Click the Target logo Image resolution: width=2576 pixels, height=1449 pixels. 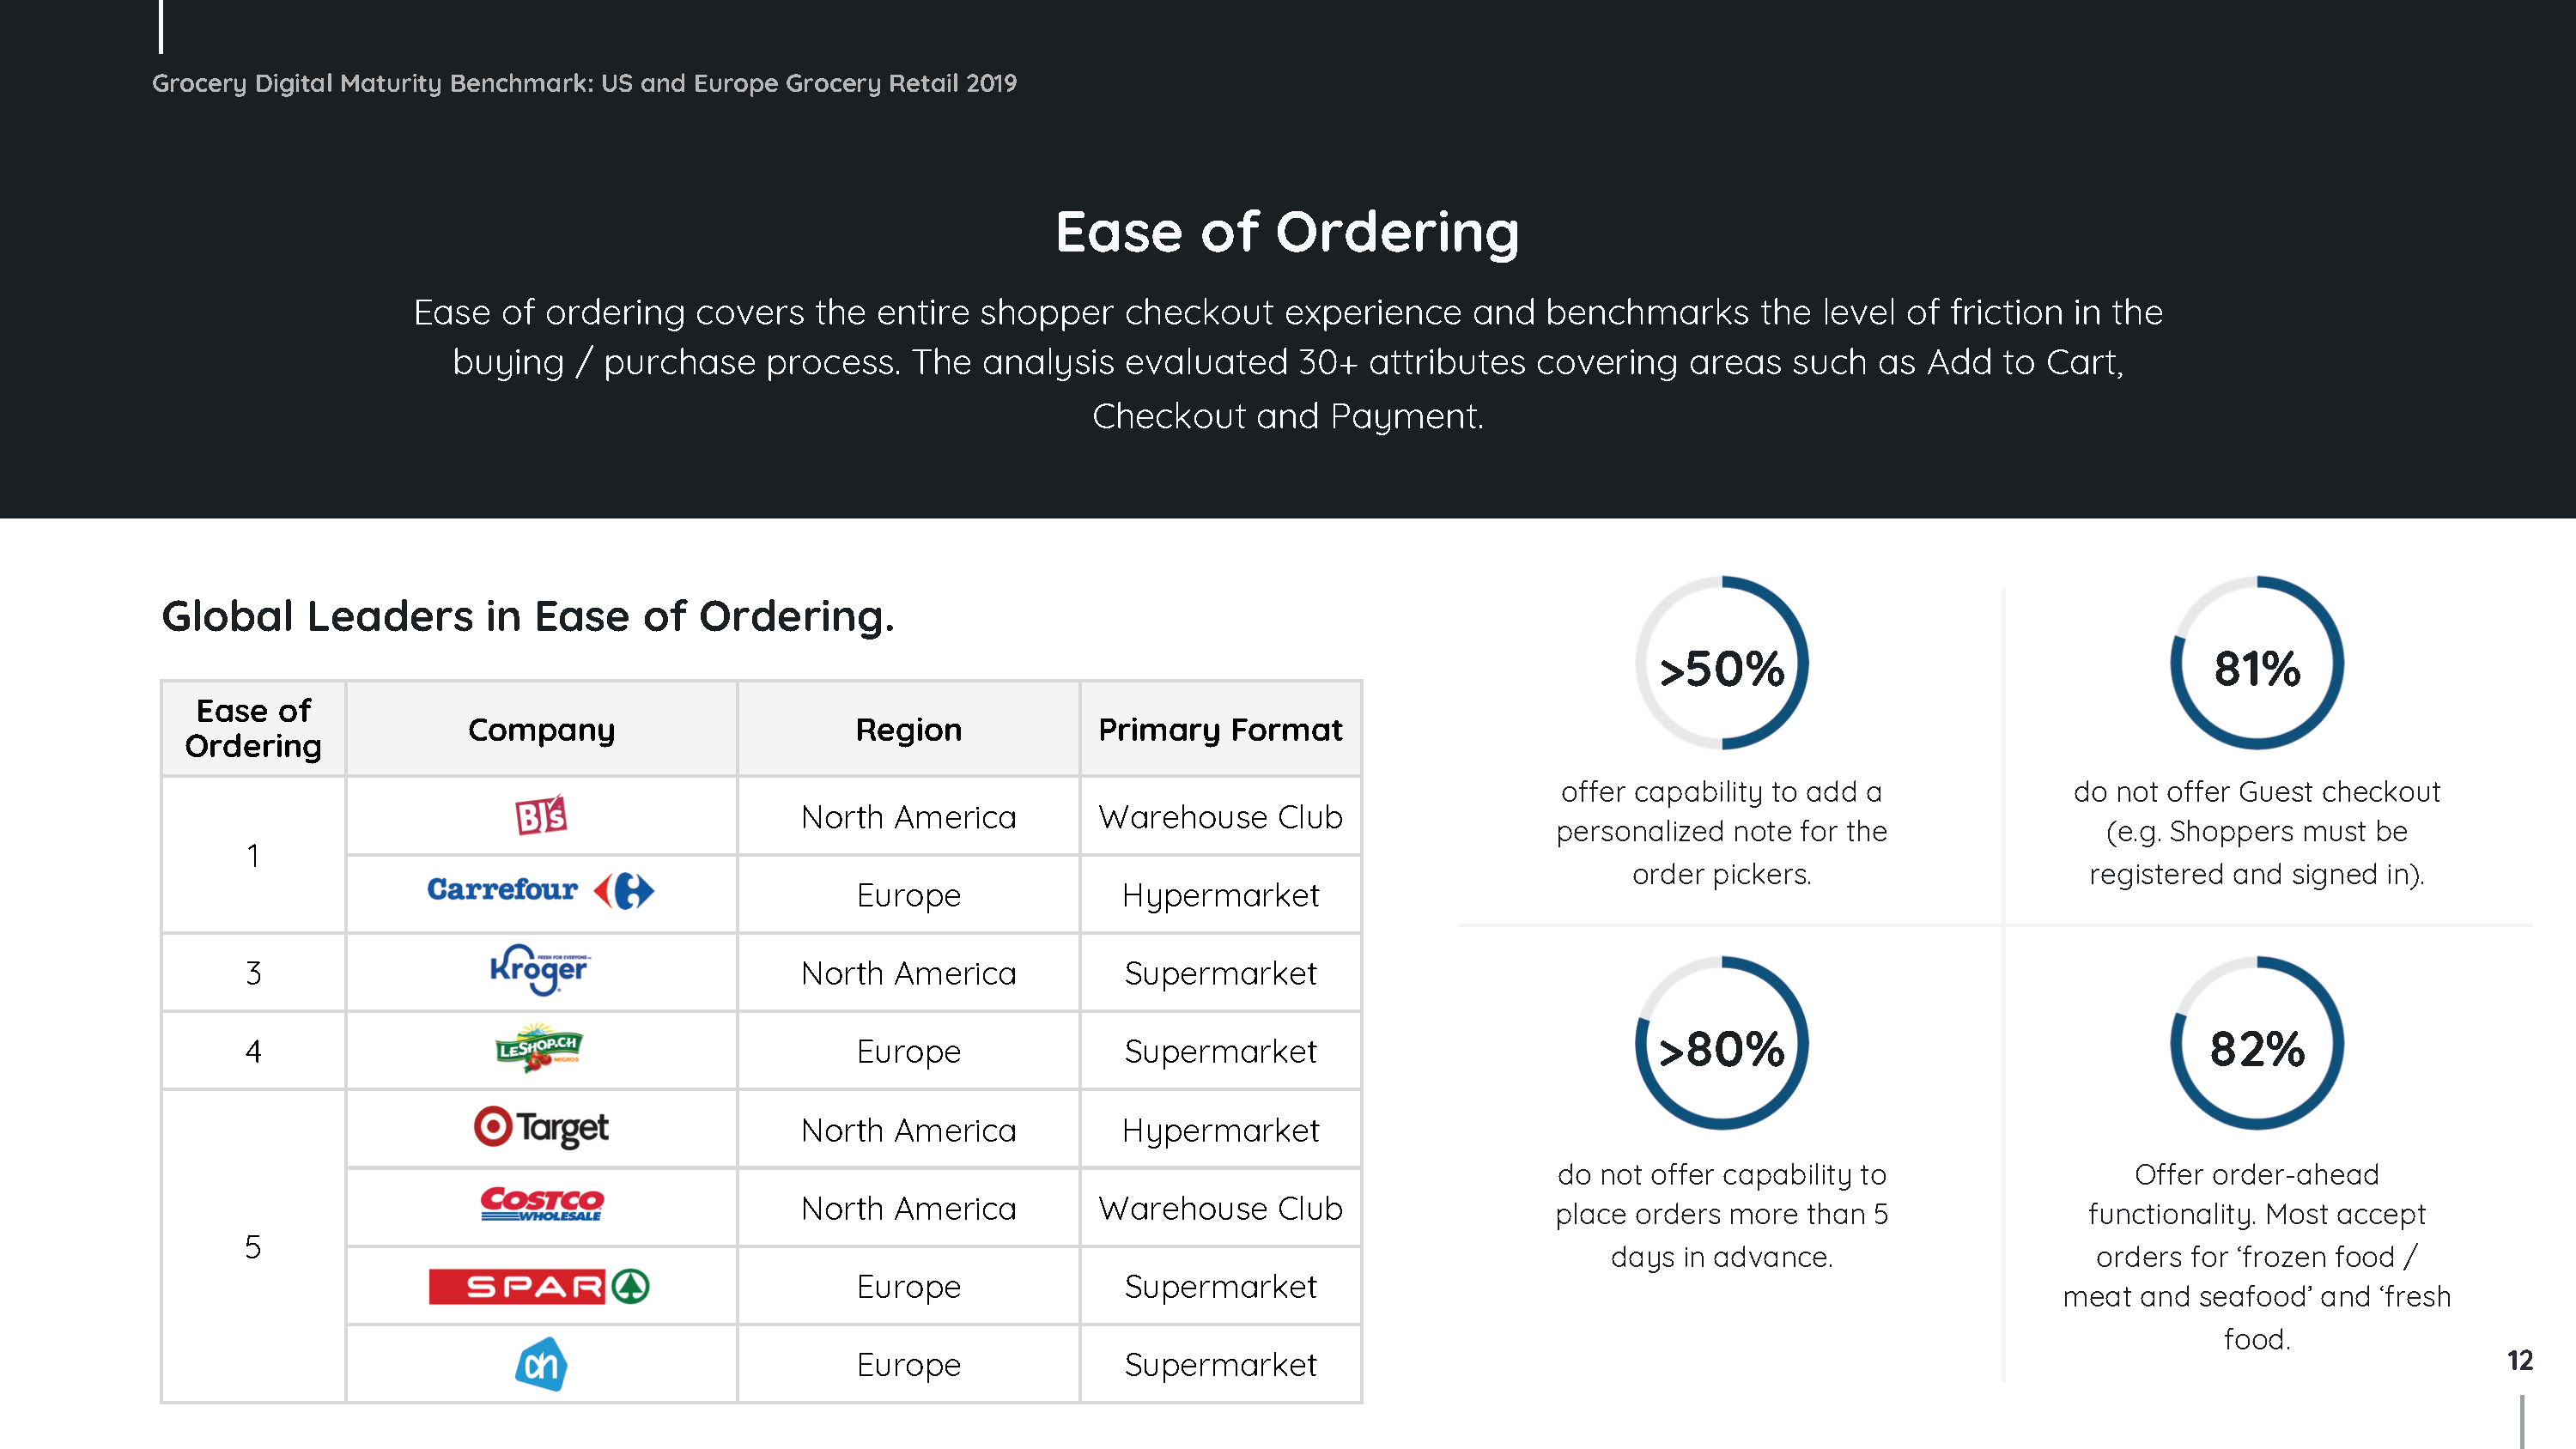click(541, 1128)
